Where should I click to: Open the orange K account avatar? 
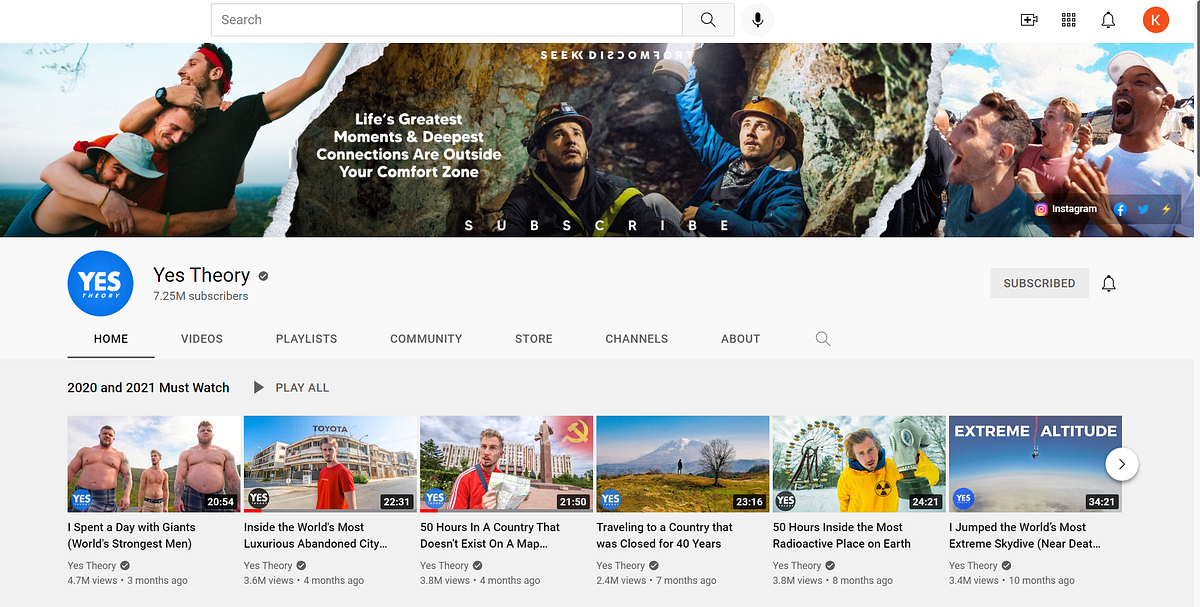coord(1156,20)
